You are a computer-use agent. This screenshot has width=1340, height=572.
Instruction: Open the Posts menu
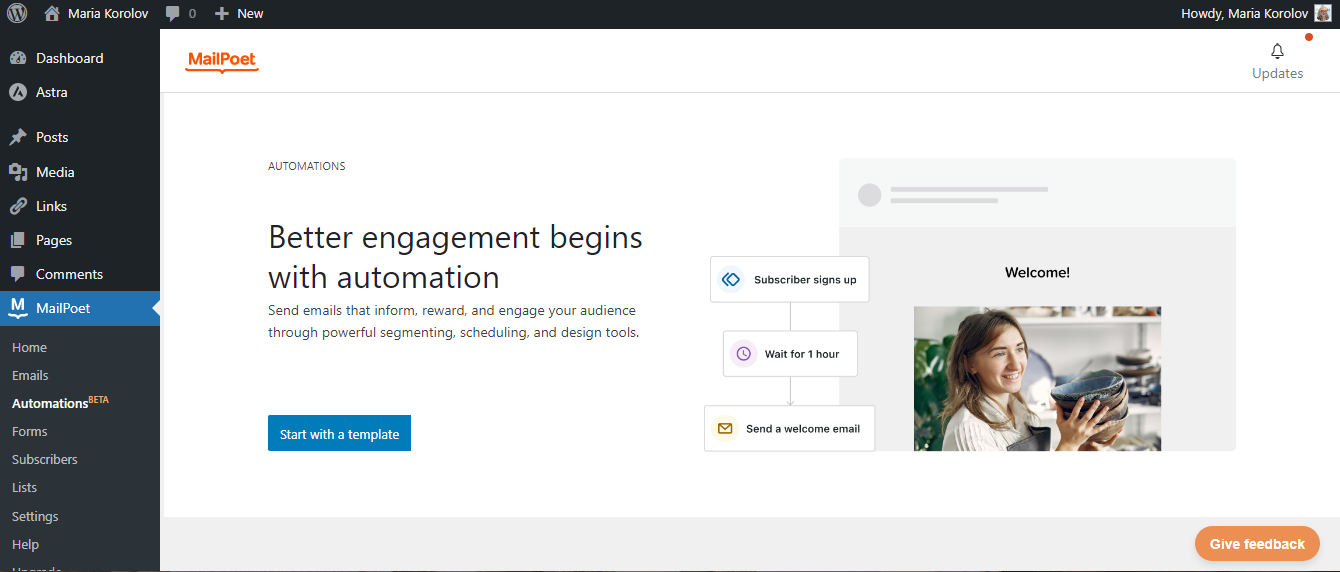[x=80, y=137]
